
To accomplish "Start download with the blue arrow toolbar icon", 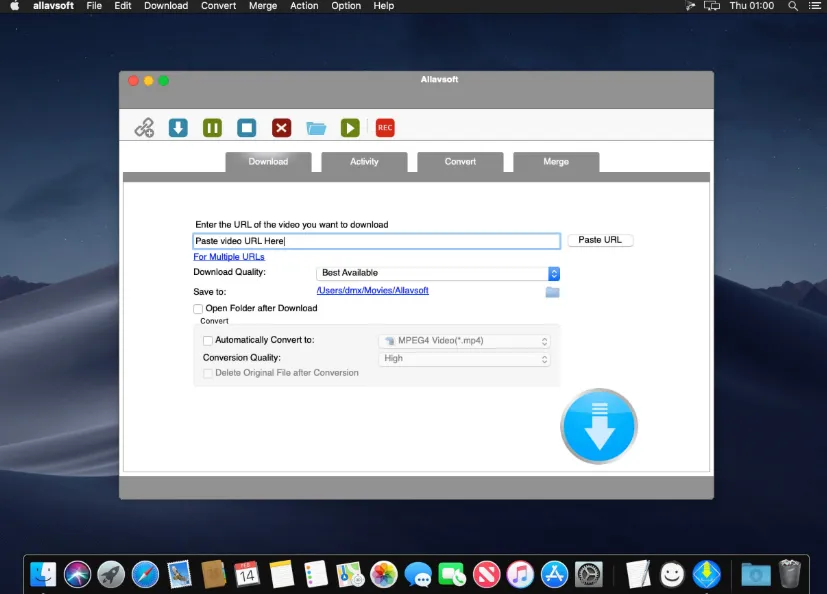I will tap(178, 128).
